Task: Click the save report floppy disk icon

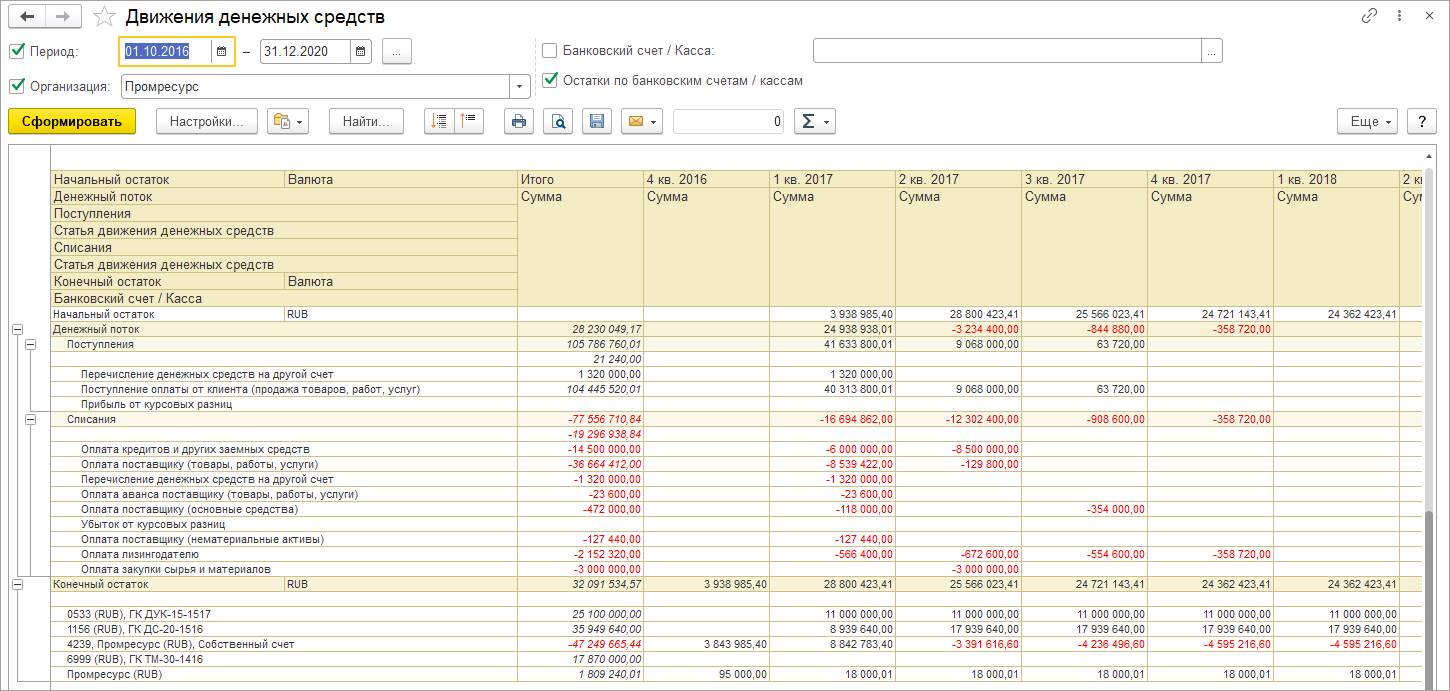Action: pyautogui.click(x=597, y=122)
